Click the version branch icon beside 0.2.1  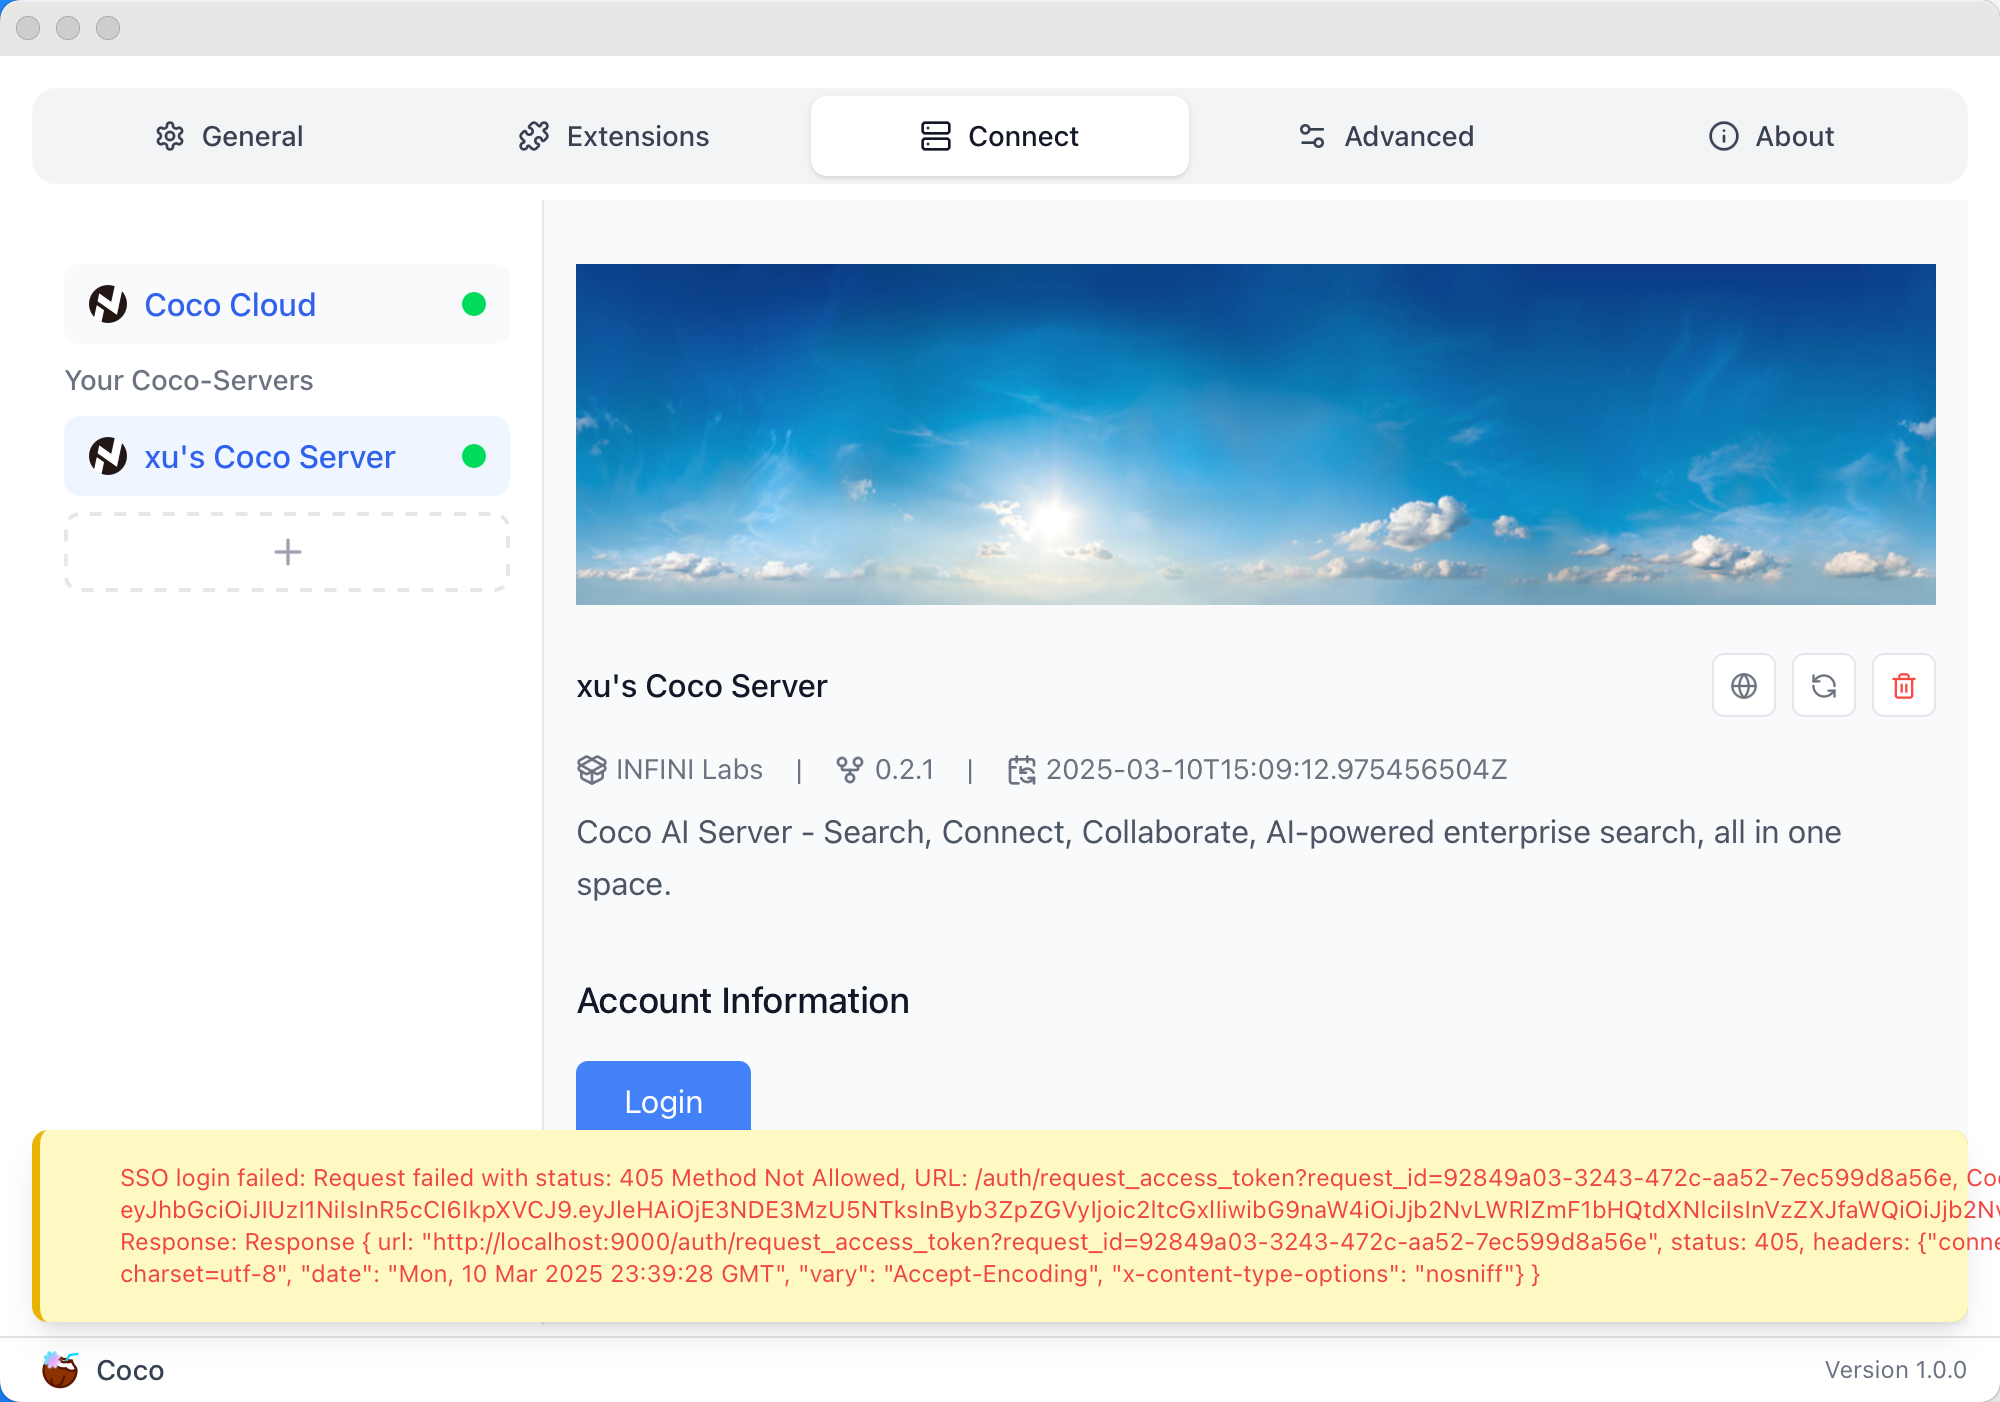tap(849, 769)
